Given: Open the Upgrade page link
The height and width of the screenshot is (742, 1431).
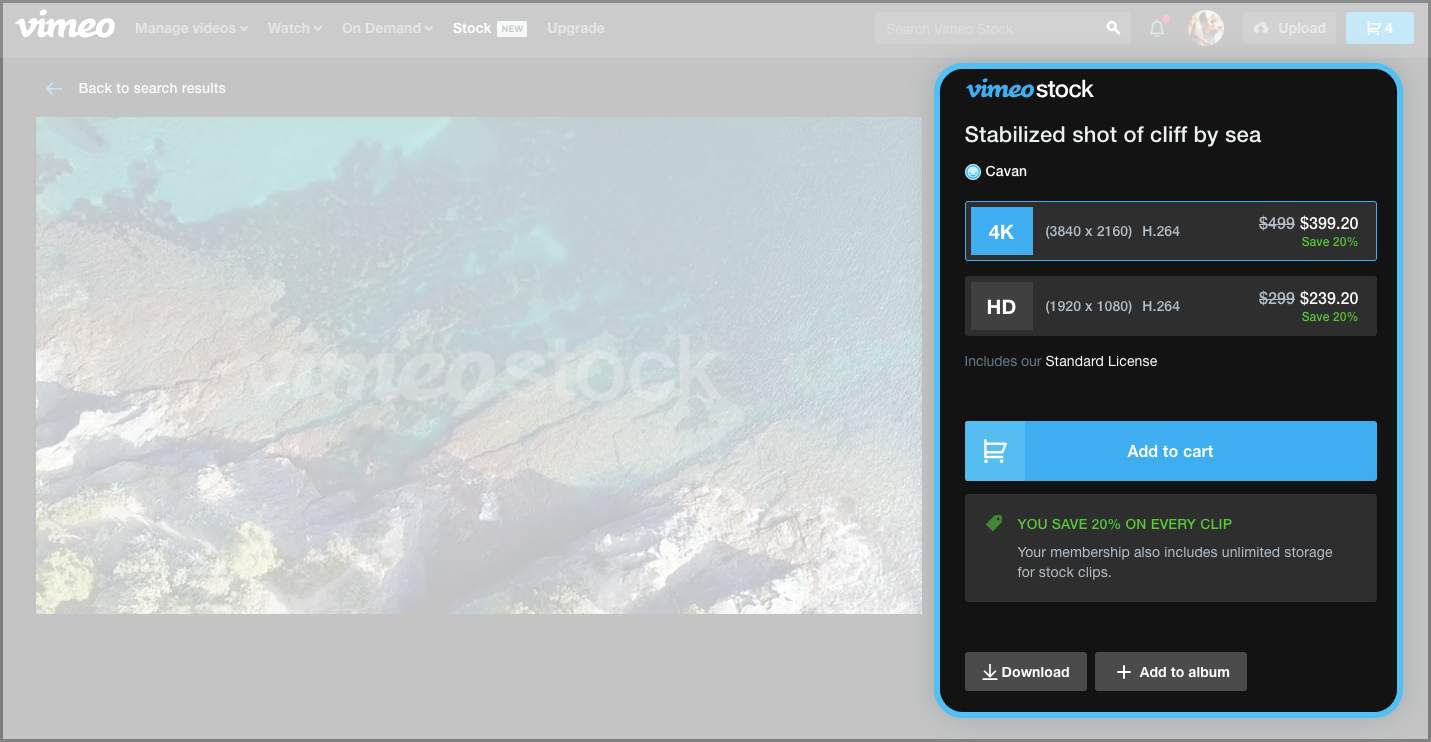Looking at the screenshot, I should 576,28.
